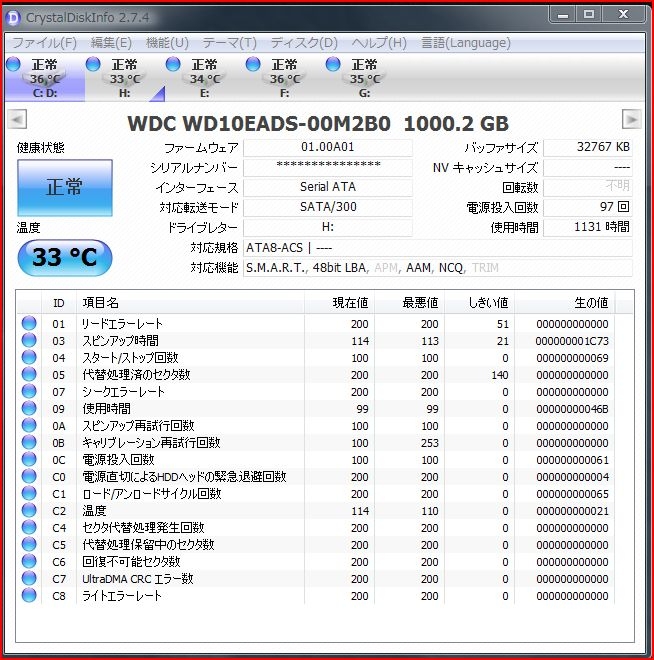Open the 機能(U) menu
Viewport: 654px width, 660px height.
167,43
